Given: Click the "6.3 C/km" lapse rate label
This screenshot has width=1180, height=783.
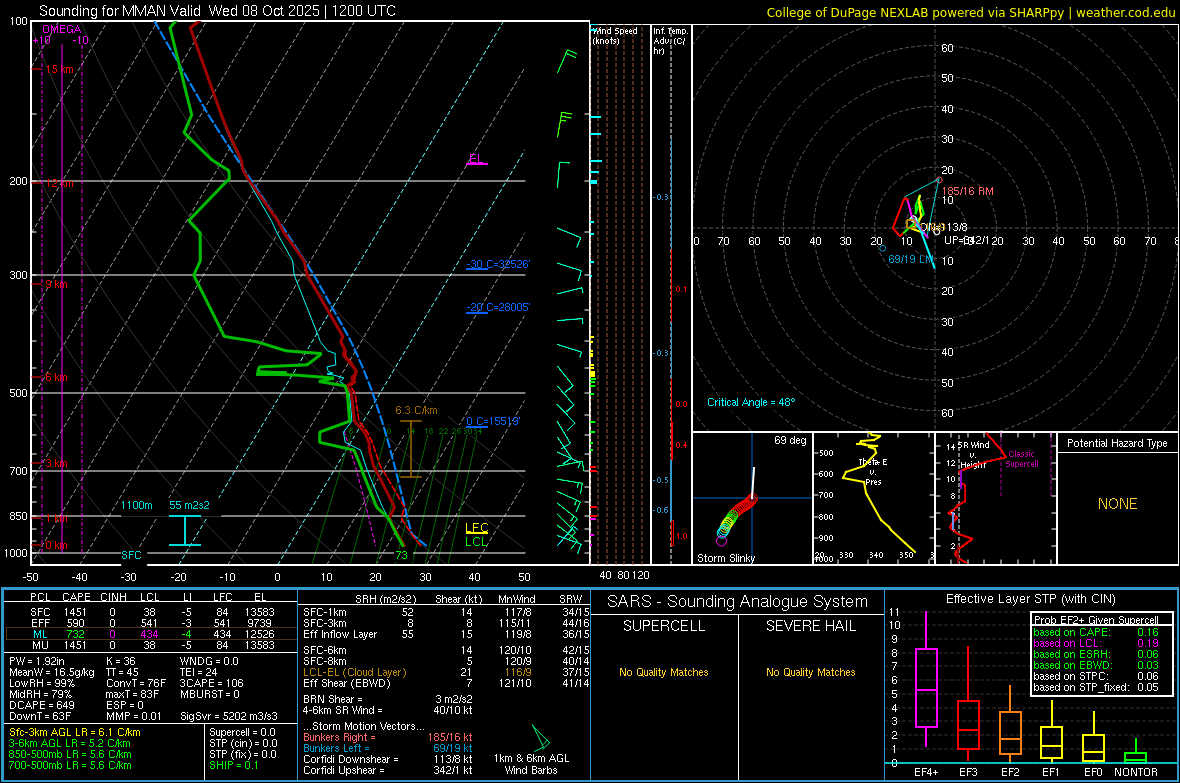Looking at the screenshot, I should pyautogui.click(x=416, y=410).
